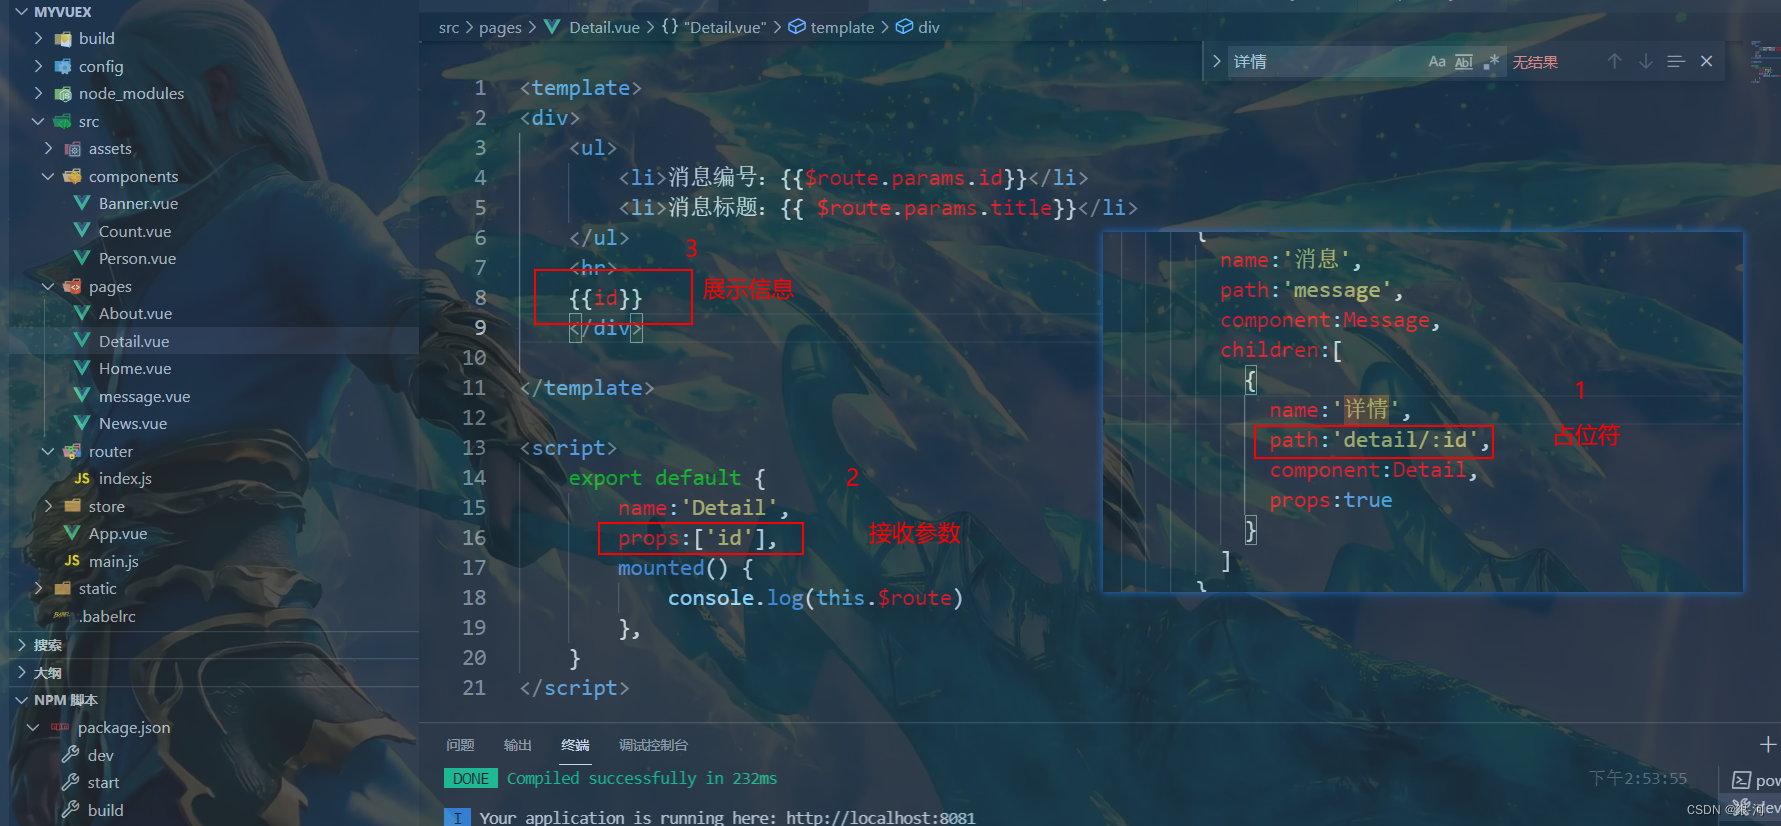Go to next match in find widget
This screenshot has height=826, width=1781.
tap(1645, 61)
